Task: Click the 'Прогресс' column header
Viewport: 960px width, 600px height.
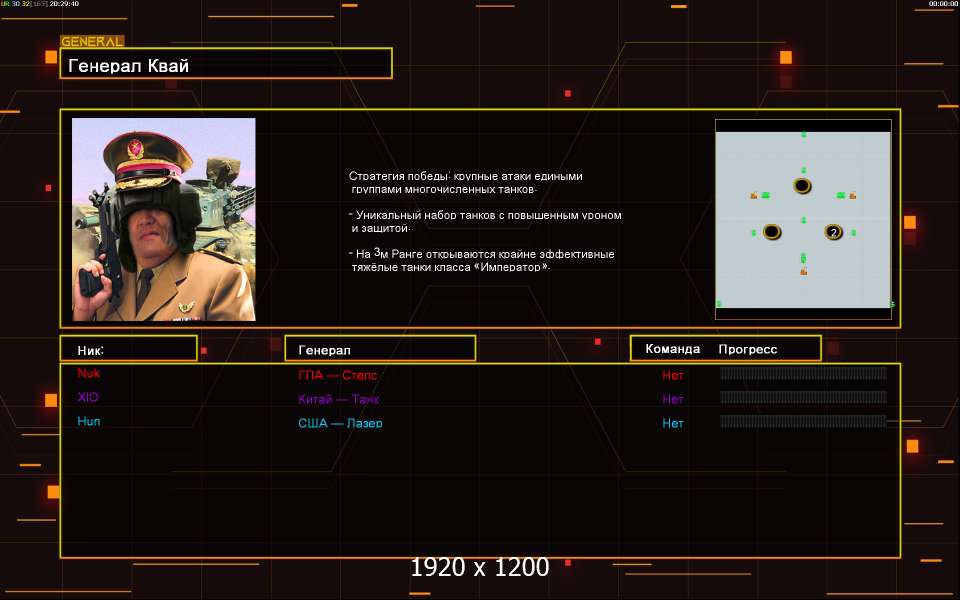Action: point(748,349)
